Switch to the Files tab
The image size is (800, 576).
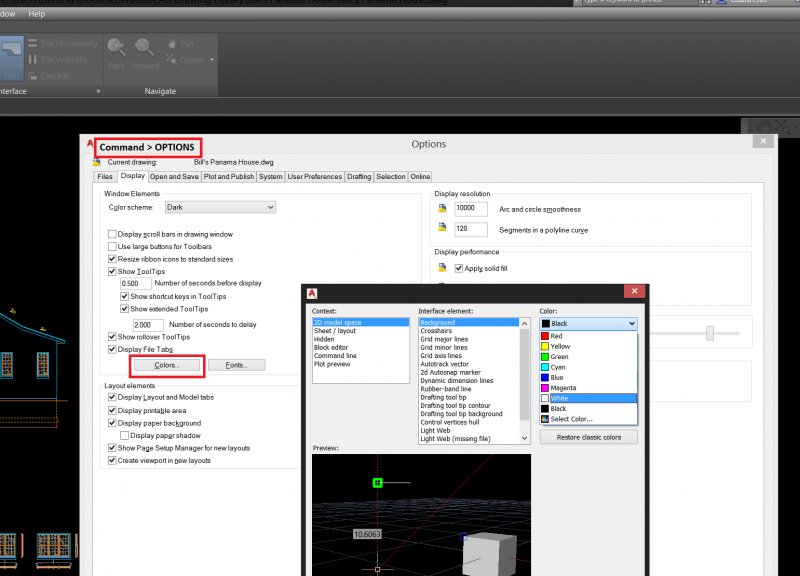pyautogui.click(x=105, y=177)
